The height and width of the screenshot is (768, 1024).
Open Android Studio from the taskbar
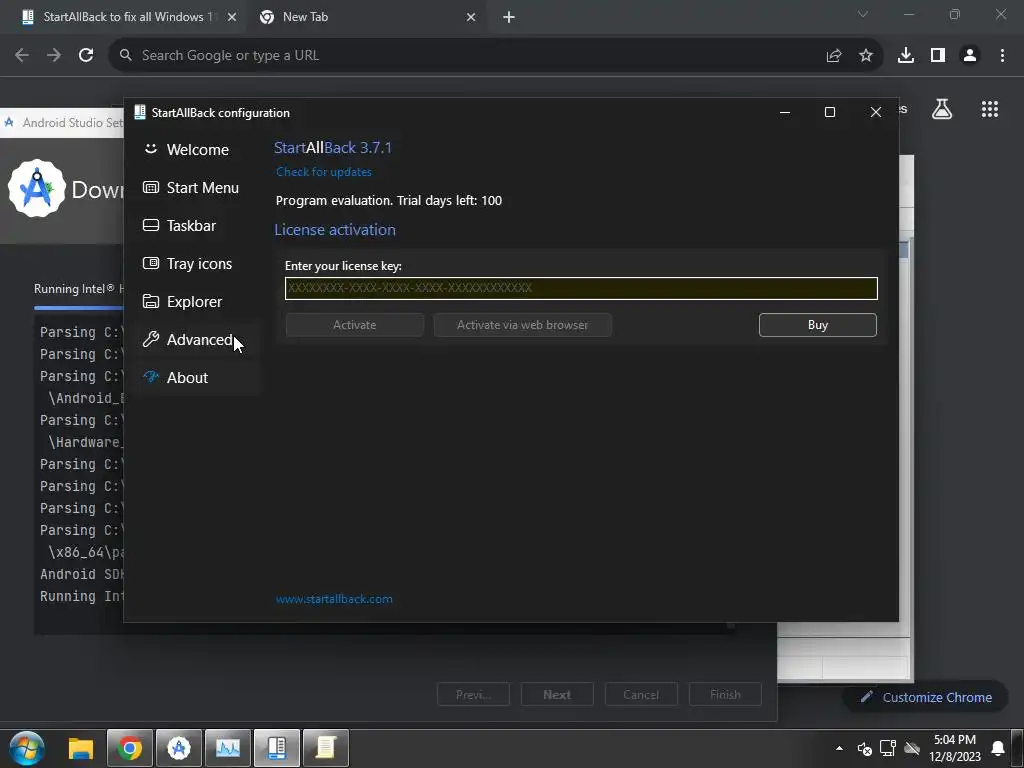(x=179, y=748)
